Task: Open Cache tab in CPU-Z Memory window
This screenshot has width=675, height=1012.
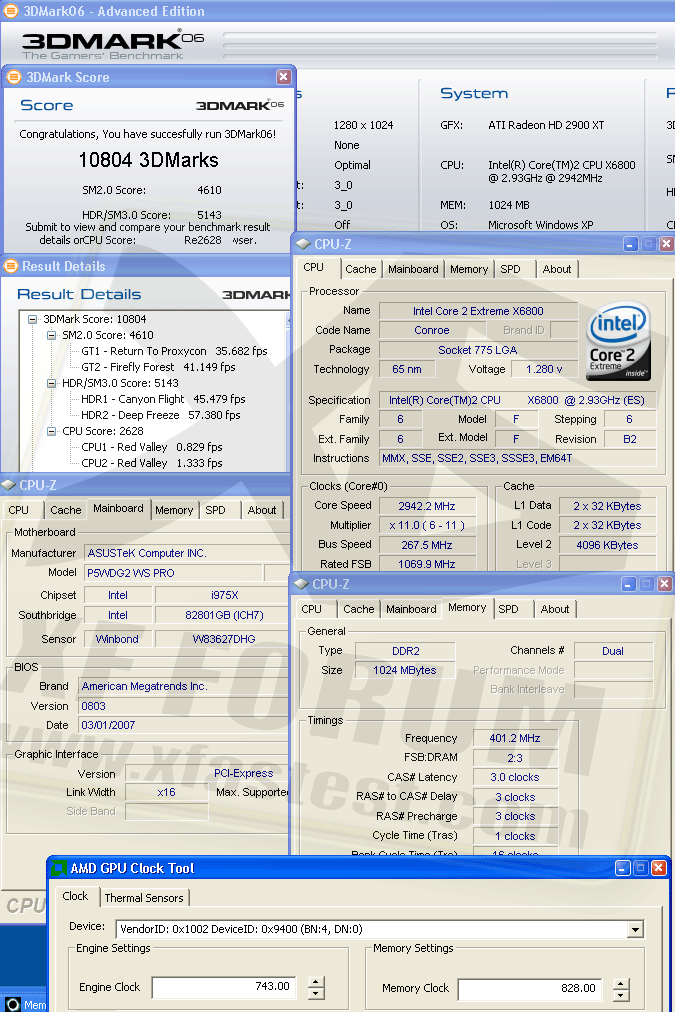Action: [359, 609]
